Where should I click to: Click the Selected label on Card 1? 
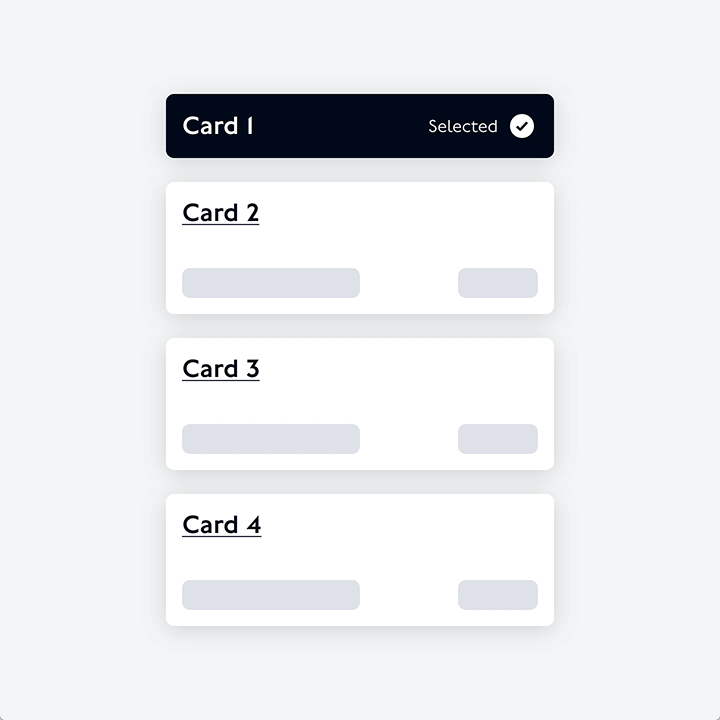[x=462, y=127]
